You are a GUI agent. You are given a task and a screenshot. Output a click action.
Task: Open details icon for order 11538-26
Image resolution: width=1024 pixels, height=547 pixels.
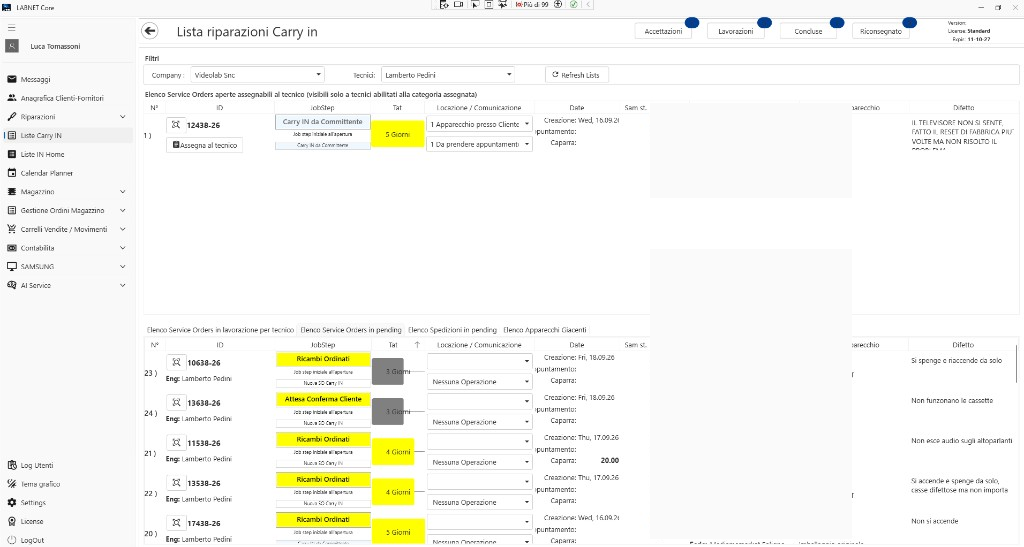point(176,443)
